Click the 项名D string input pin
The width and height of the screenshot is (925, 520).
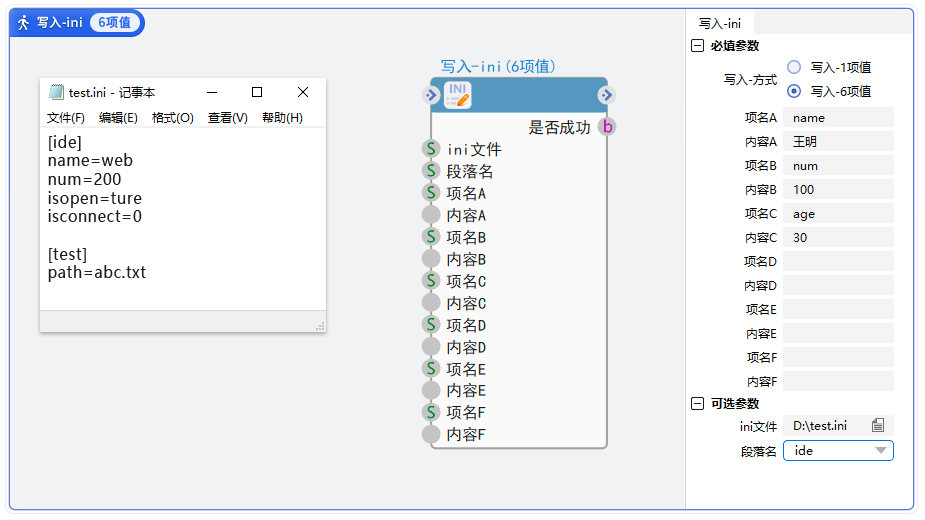pos(431,325)
